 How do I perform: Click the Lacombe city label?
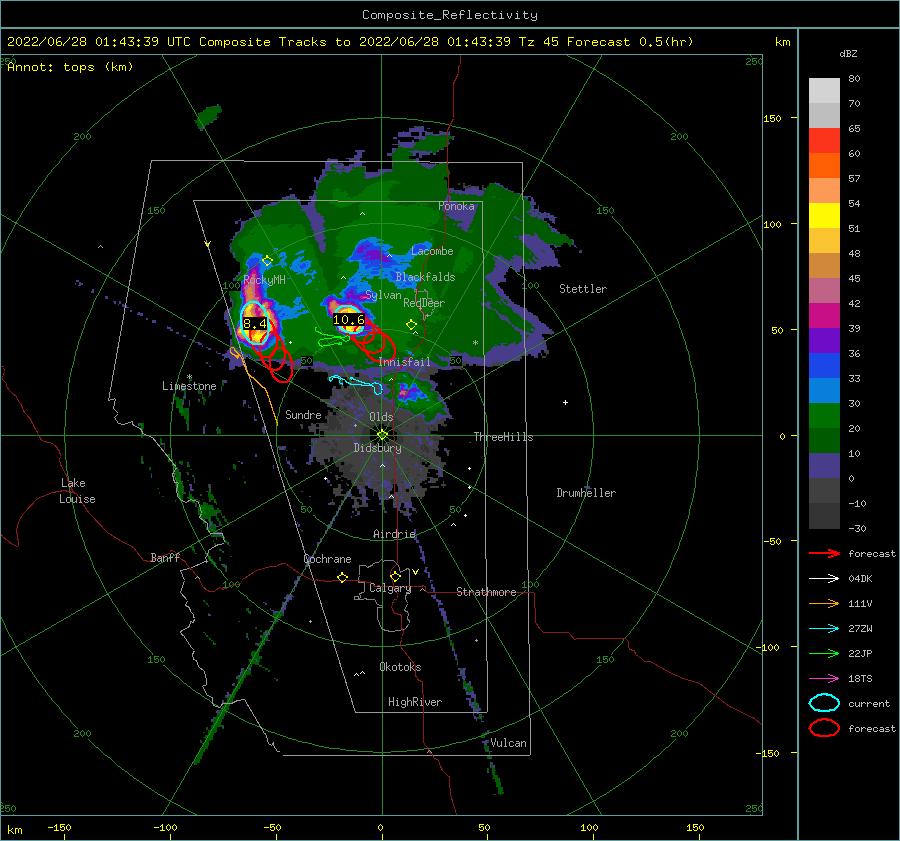[x=432, y=251]
